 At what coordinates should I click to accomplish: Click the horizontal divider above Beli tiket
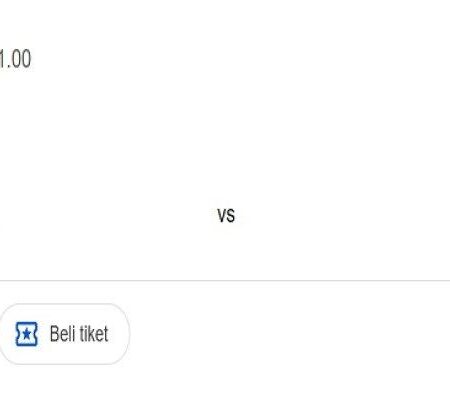pos(225,281)
